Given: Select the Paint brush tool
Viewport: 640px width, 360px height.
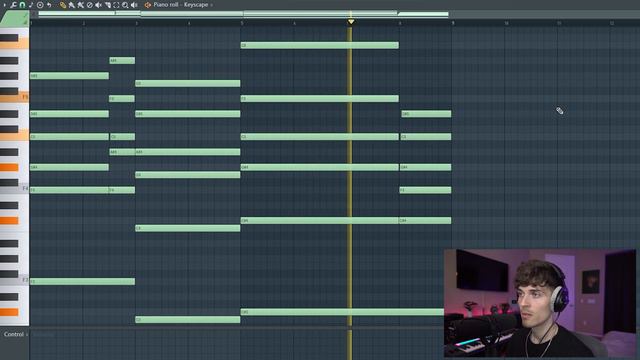Looking at the screenshot, I should pyautogui.click(x=72, y=5).
